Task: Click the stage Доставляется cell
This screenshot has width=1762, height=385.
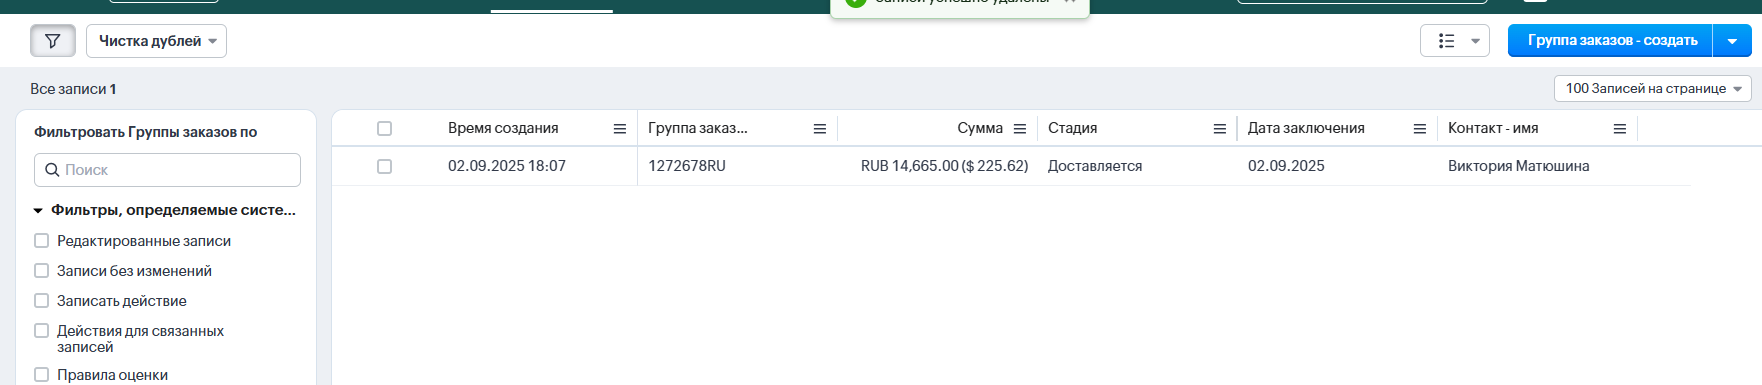Action: click(x=1095, y=166)
